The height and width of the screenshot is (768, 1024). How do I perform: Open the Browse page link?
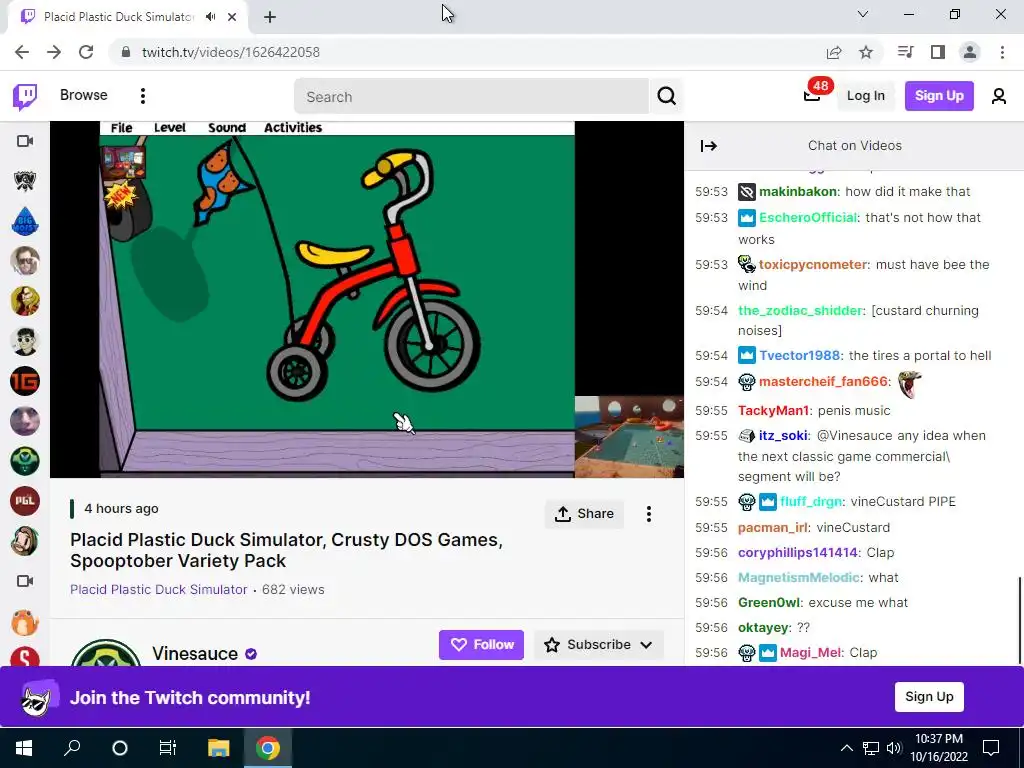tap(84, 95)
